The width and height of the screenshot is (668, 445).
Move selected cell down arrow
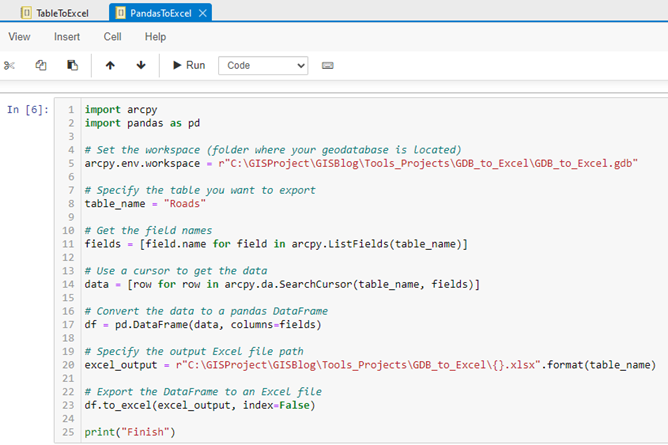[141, 65]
